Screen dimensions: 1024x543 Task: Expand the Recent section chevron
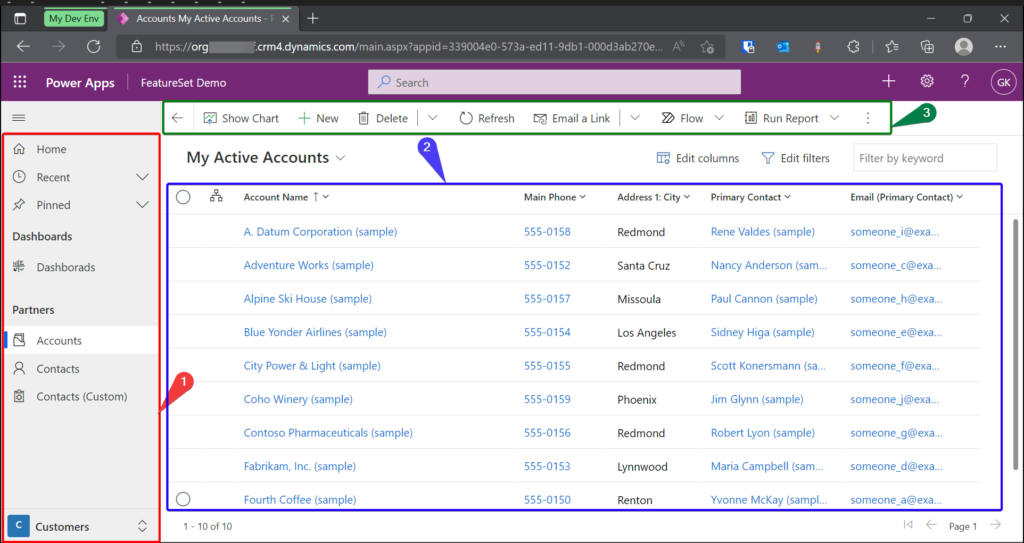coord(142,177)
